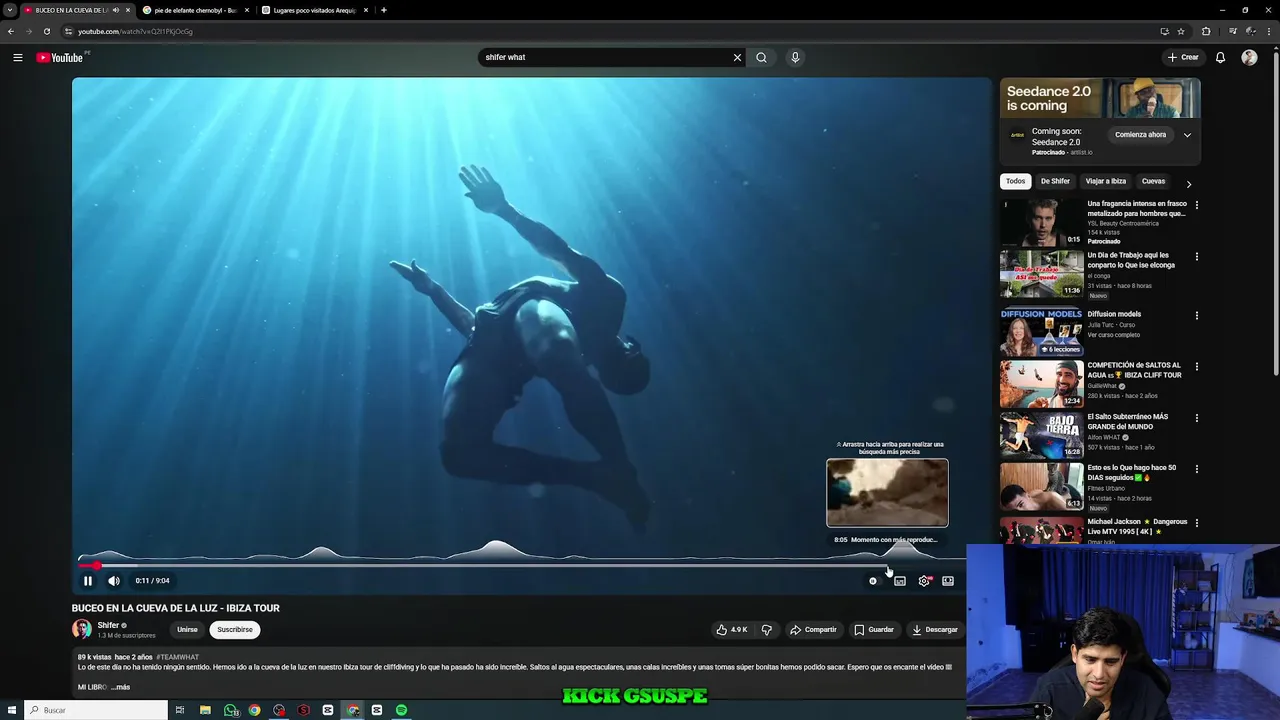The width and height of the screenshot is (1280, 720).
Task: Open El Salto Subterráneo thumbnail
Action: pos(1041,434)
